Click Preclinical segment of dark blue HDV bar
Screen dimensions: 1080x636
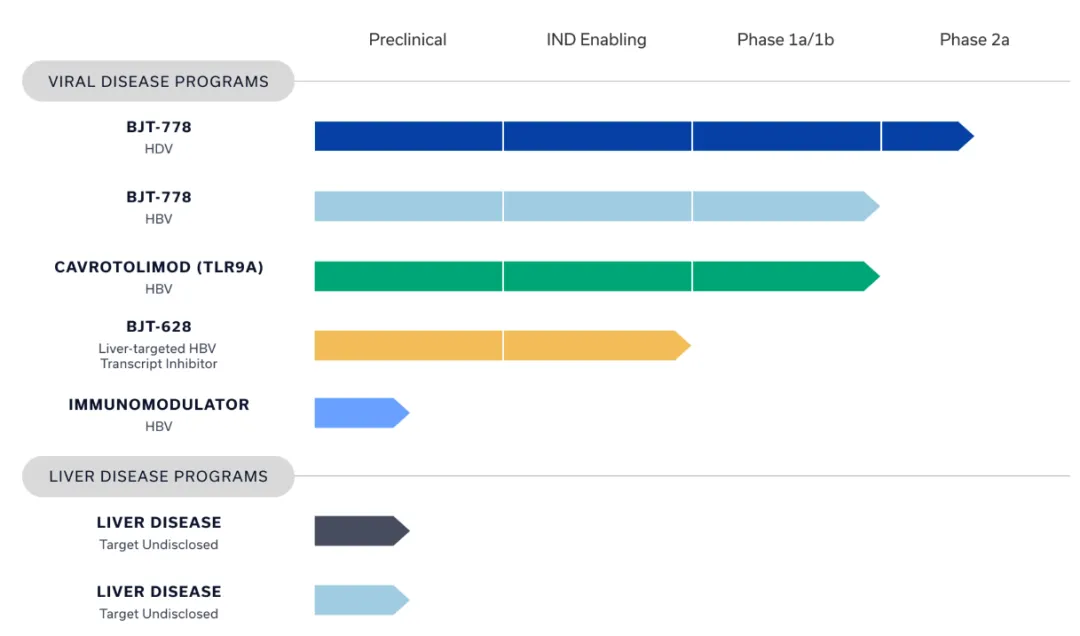click(408, 136)
